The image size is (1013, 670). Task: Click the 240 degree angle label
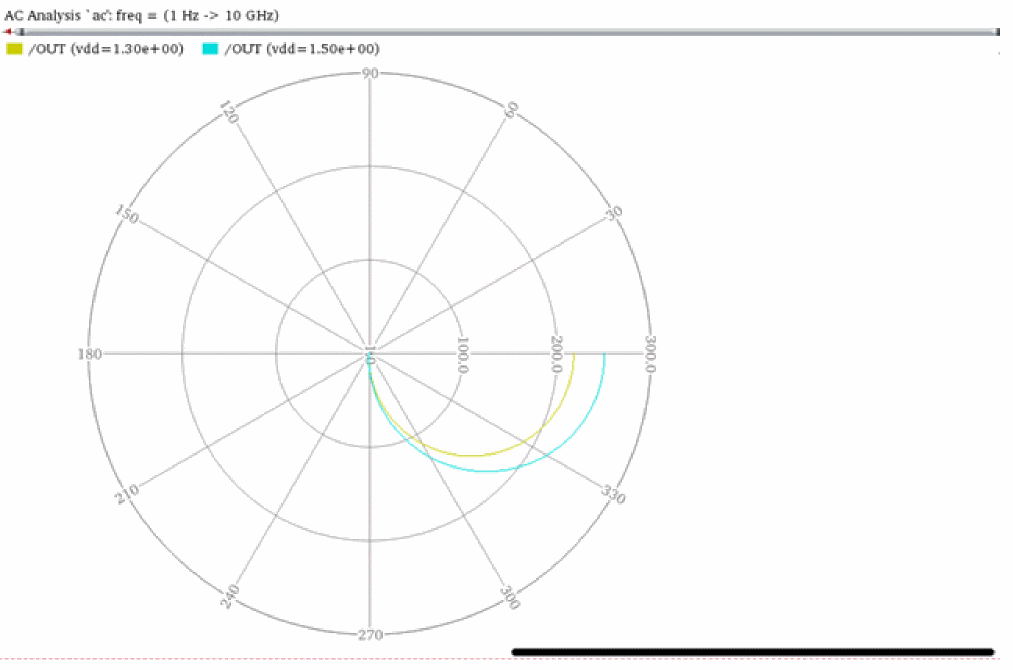coord(229,596)
